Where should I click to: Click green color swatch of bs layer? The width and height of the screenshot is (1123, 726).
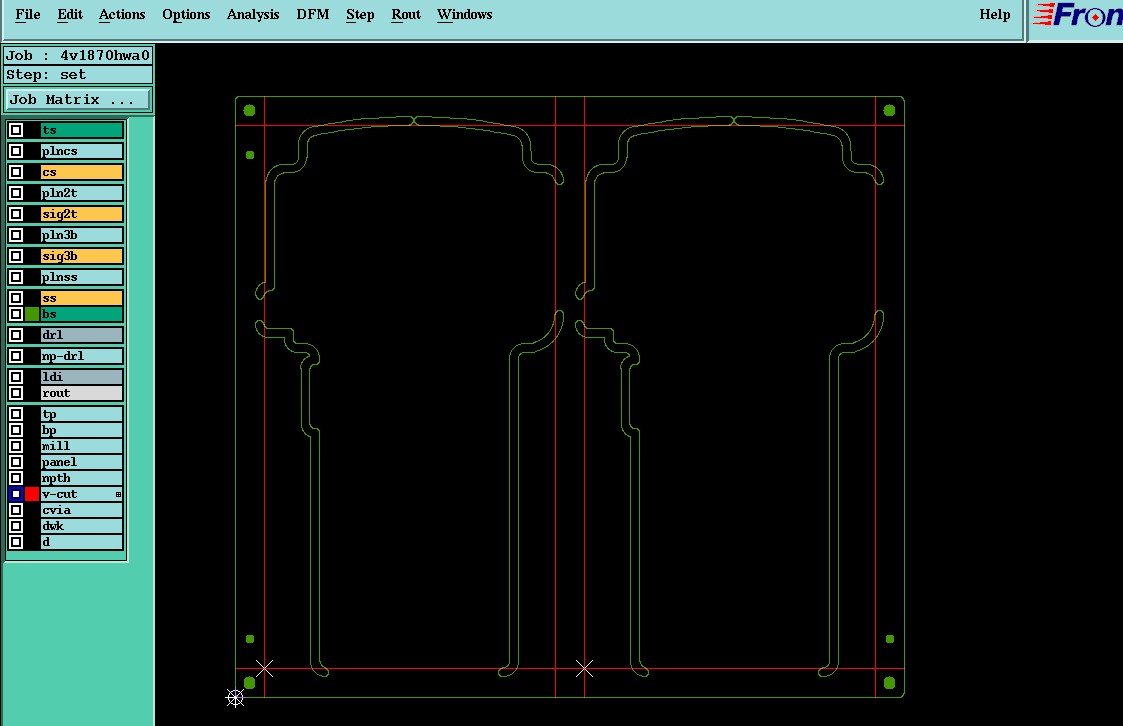click(32, 314)
